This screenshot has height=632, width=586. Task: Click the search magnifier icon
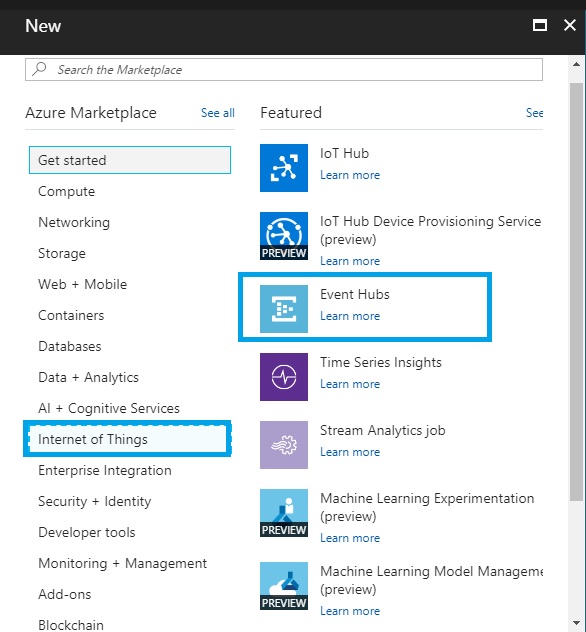tap(39, 69)
